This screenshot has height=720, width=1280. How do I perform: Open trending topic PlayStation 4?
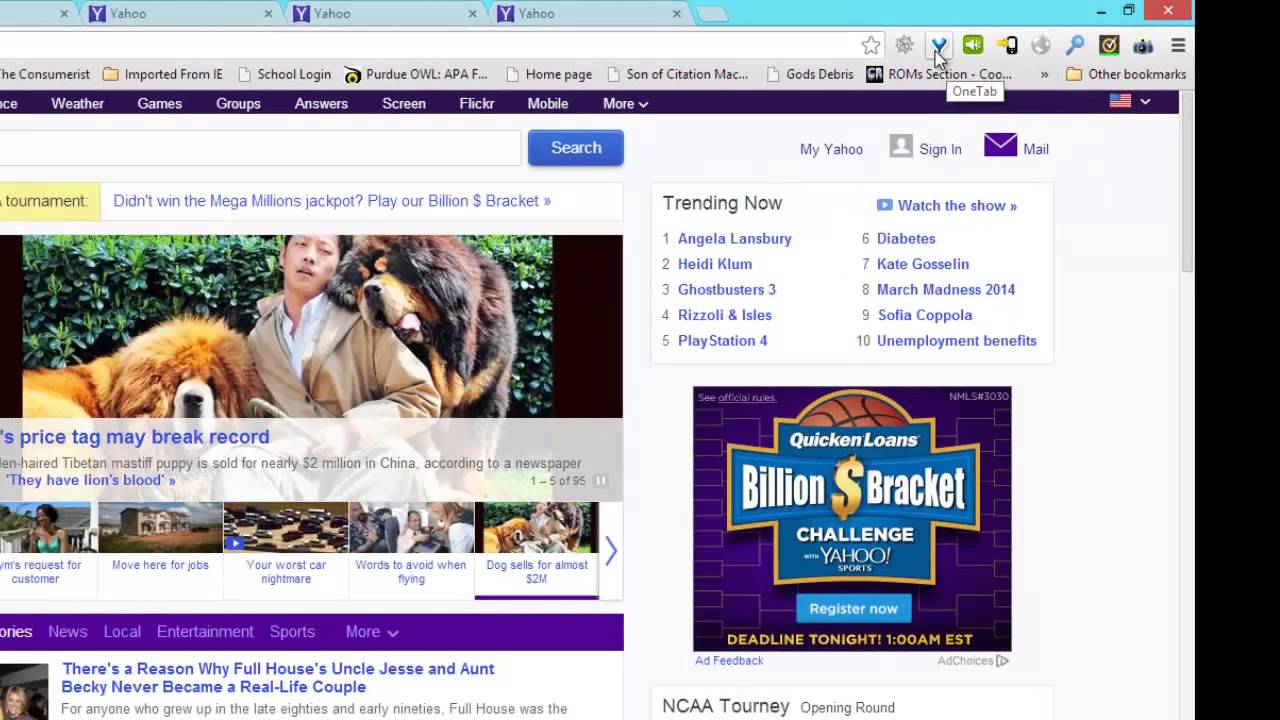coord(722,340)
